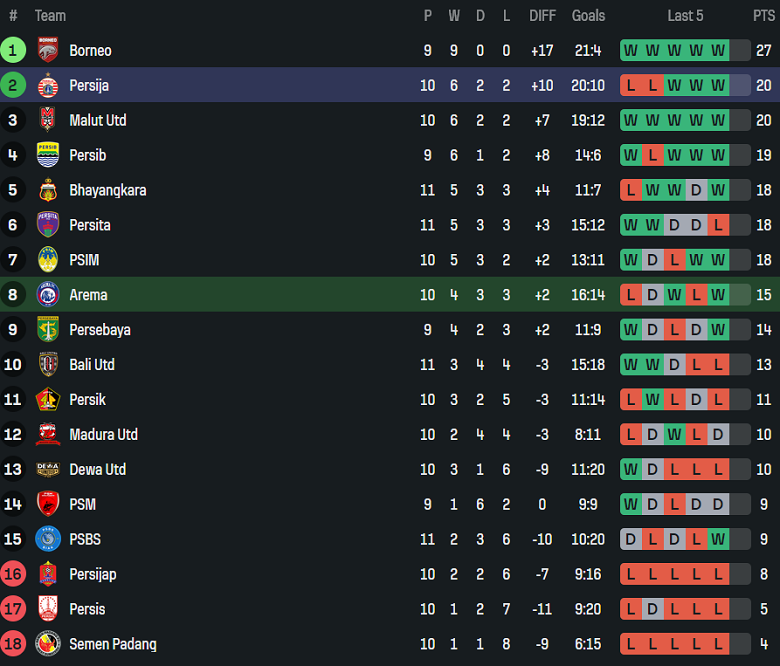Click the Last 5 column header
Viewport: 780px width, 666px height.
[x=685, y=16]
